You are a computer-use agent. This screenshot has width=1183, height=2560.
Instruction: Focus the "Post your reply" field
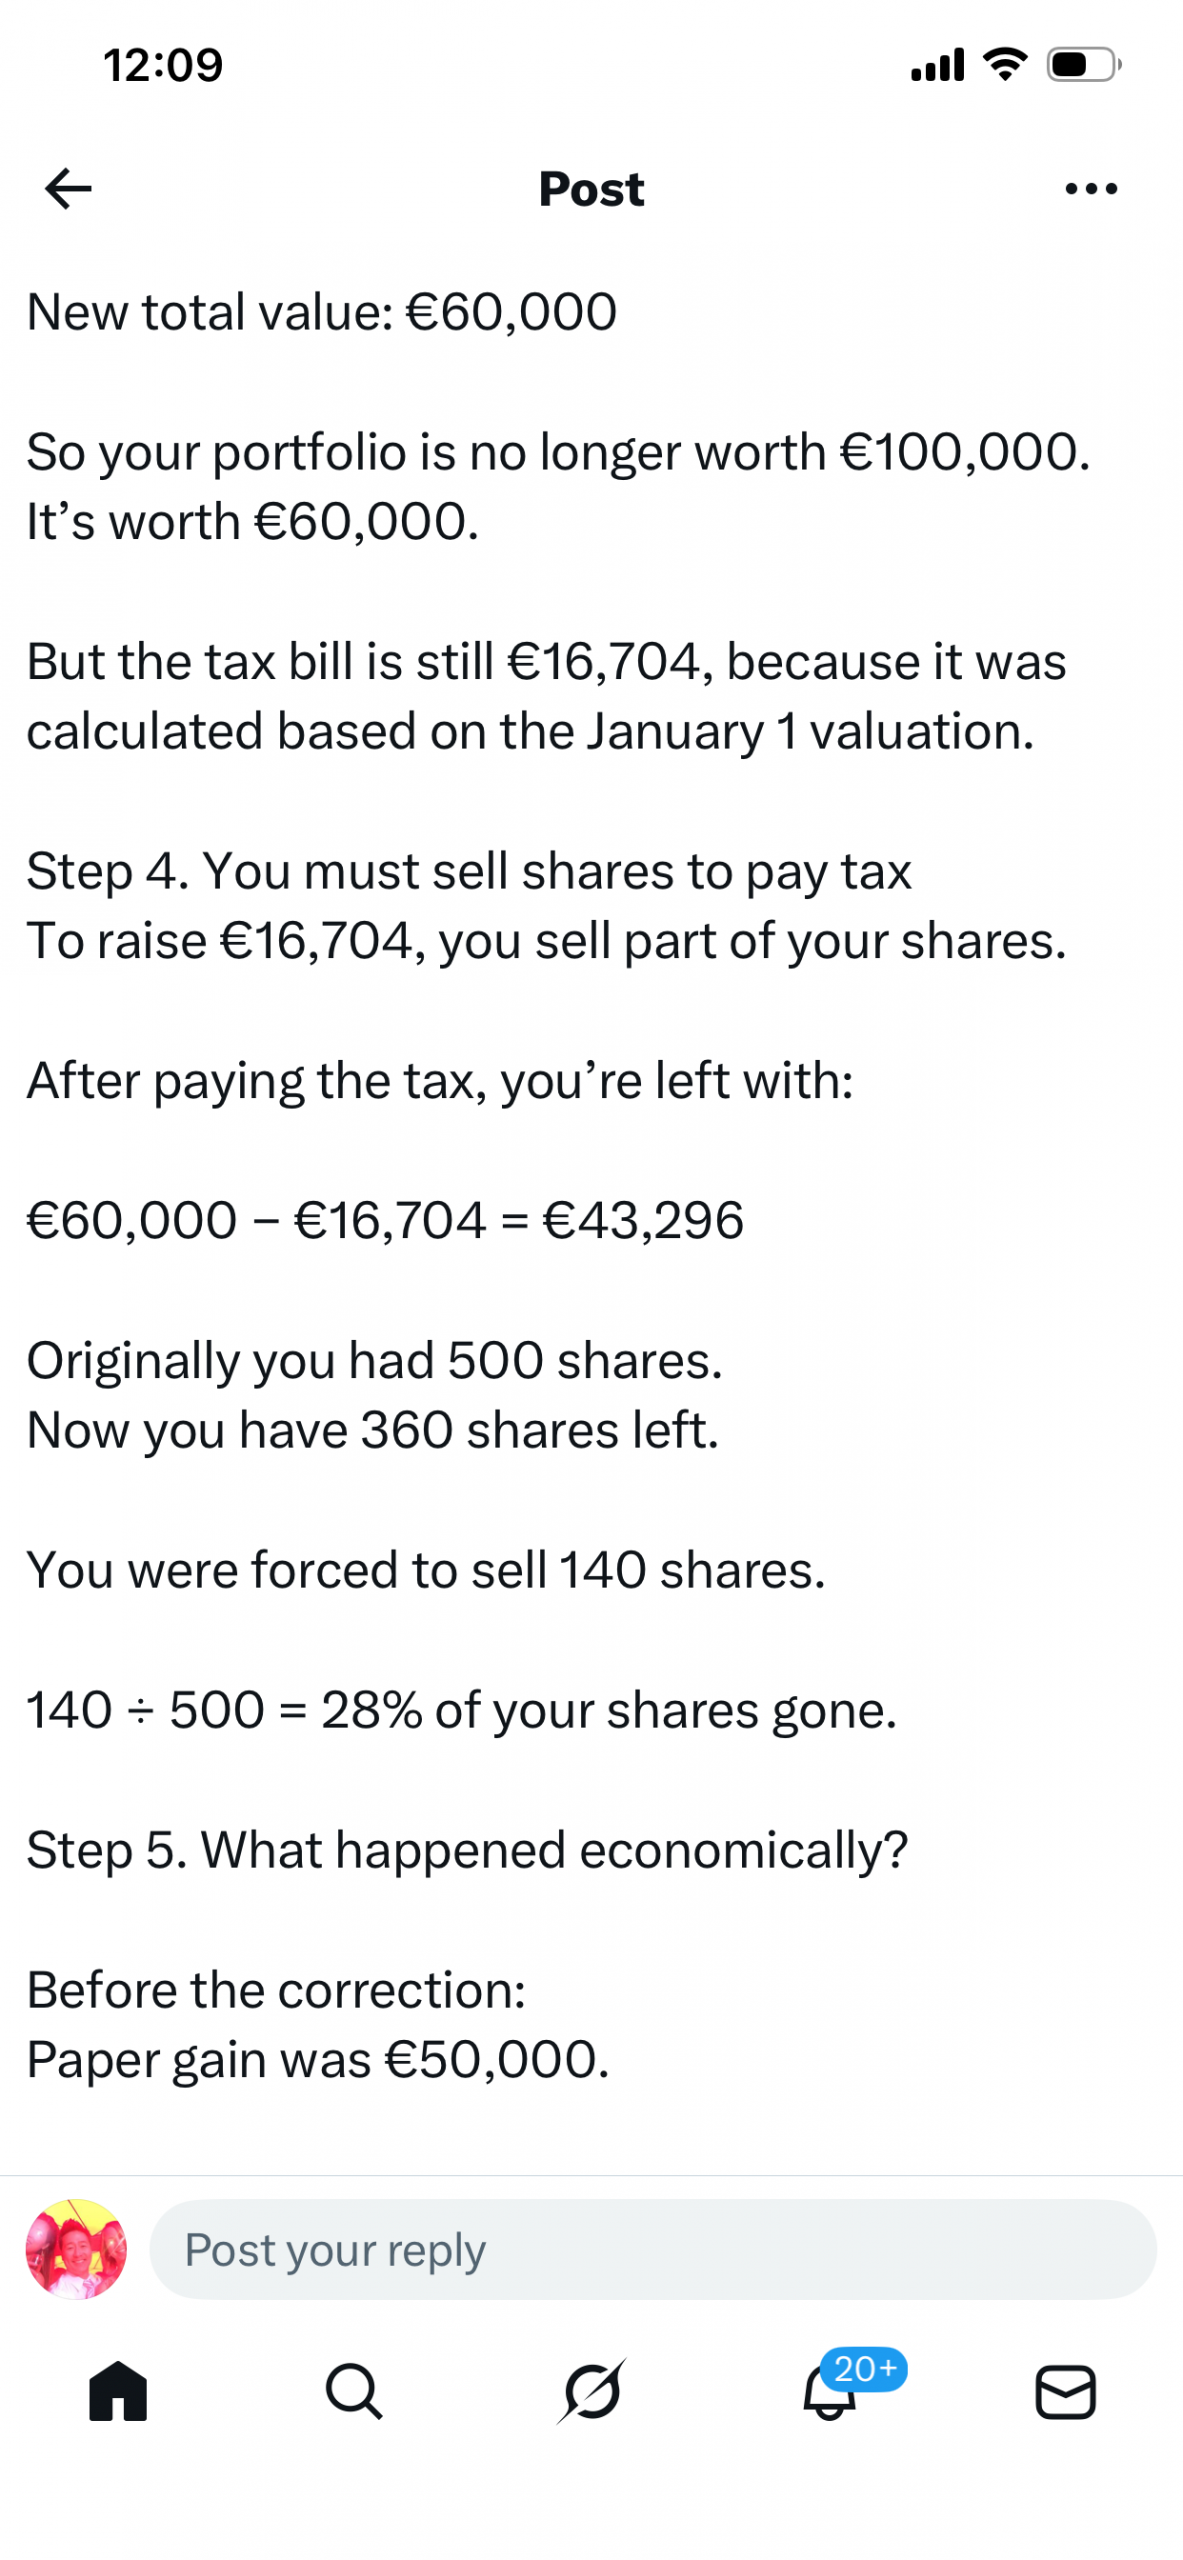[x=652, y=2249]
